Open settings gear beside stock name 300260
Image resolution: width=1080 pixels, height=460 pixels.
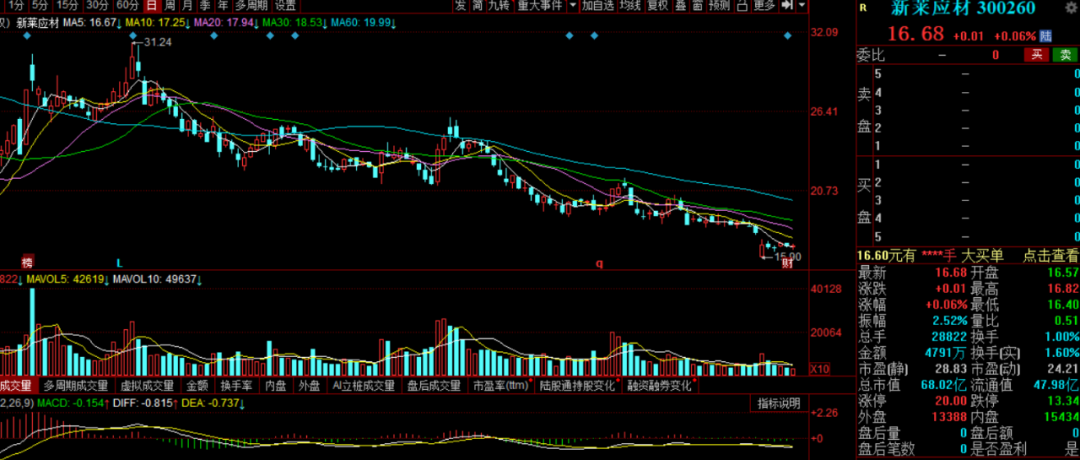(1071, 9)
